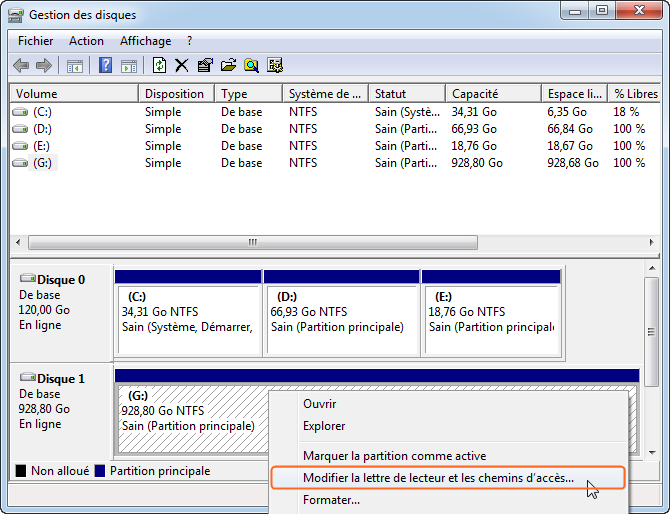Click the disk pane vertical scrollbar thumb
670x514 pixels.
coord(652,332)
